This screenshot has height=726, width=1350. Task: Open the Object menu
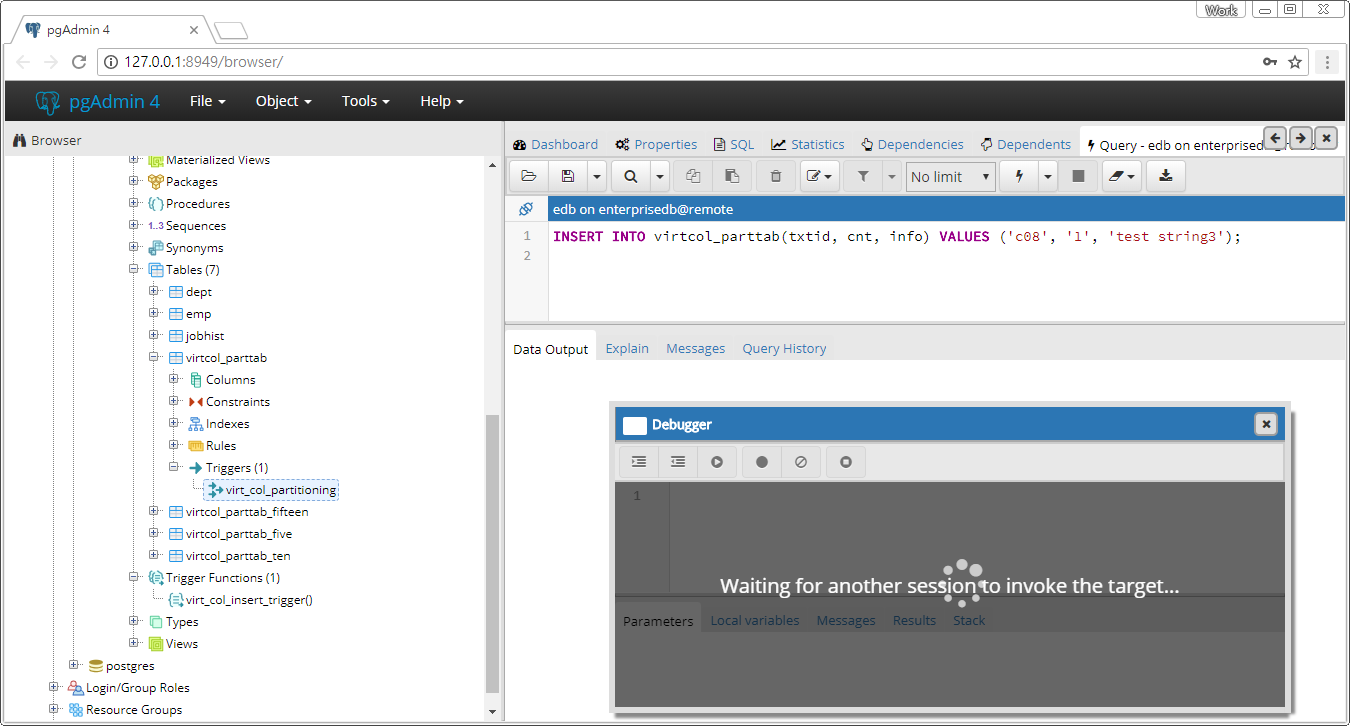coord(283,101)
